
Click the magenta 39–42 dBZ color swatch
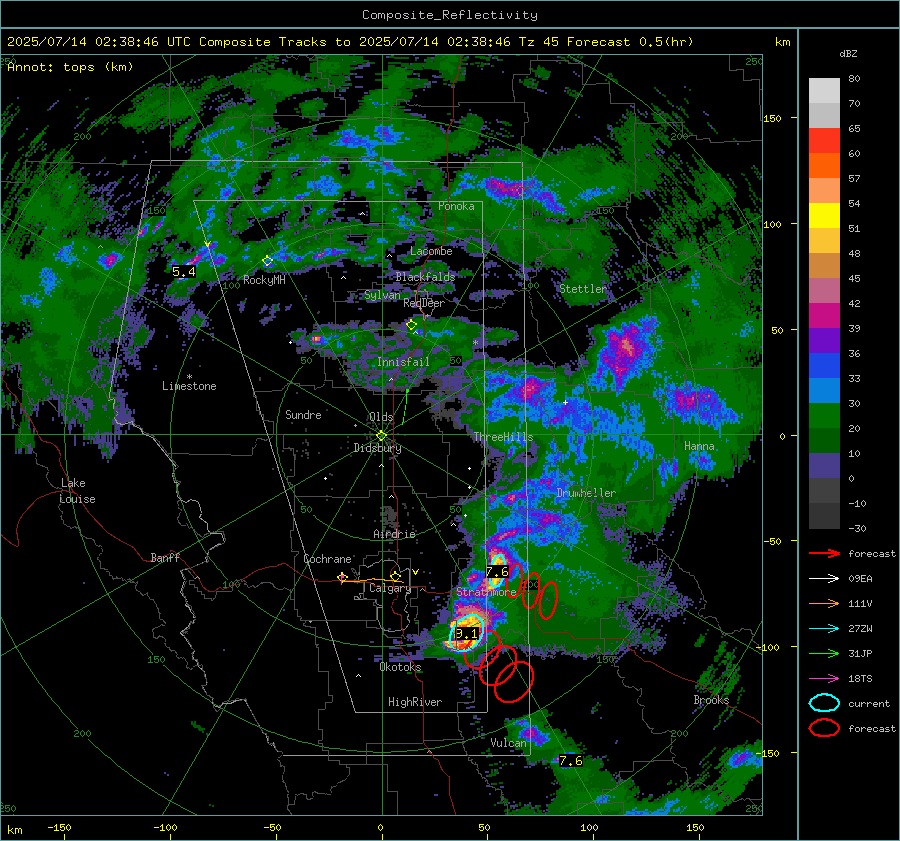pyautogui.click(x=824, y=316)
